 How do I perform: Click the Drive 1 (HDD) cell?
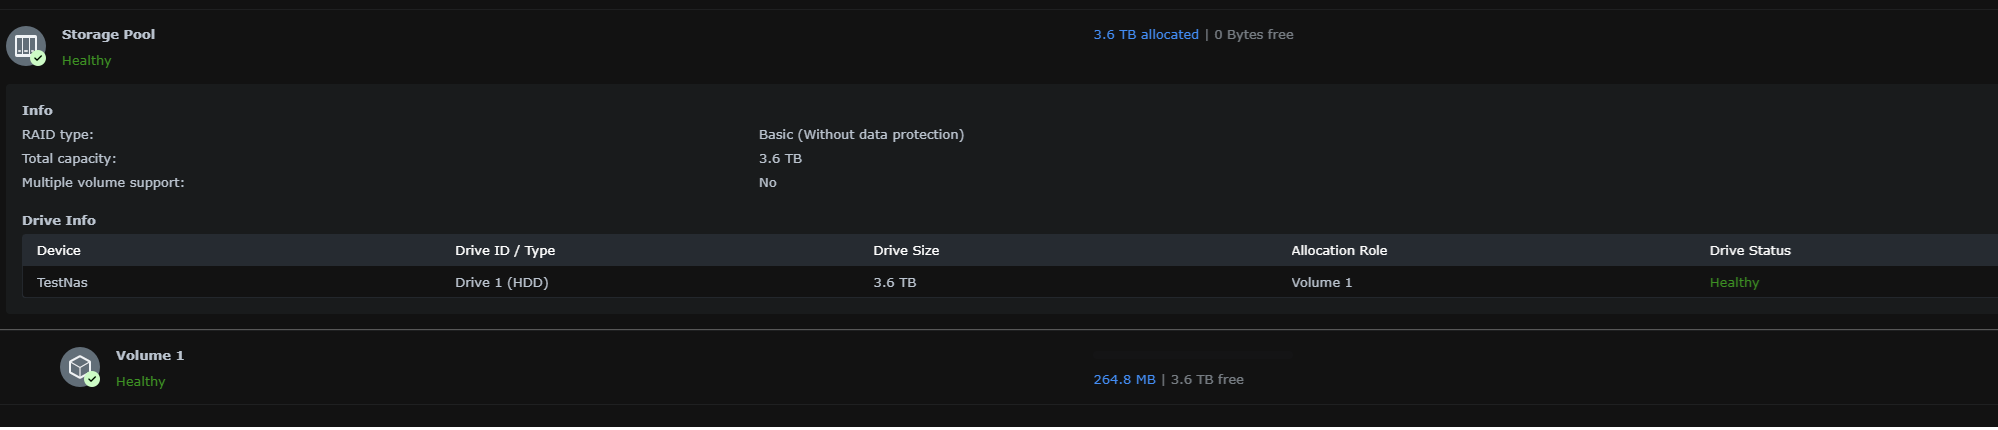click(x=502, y=282)
